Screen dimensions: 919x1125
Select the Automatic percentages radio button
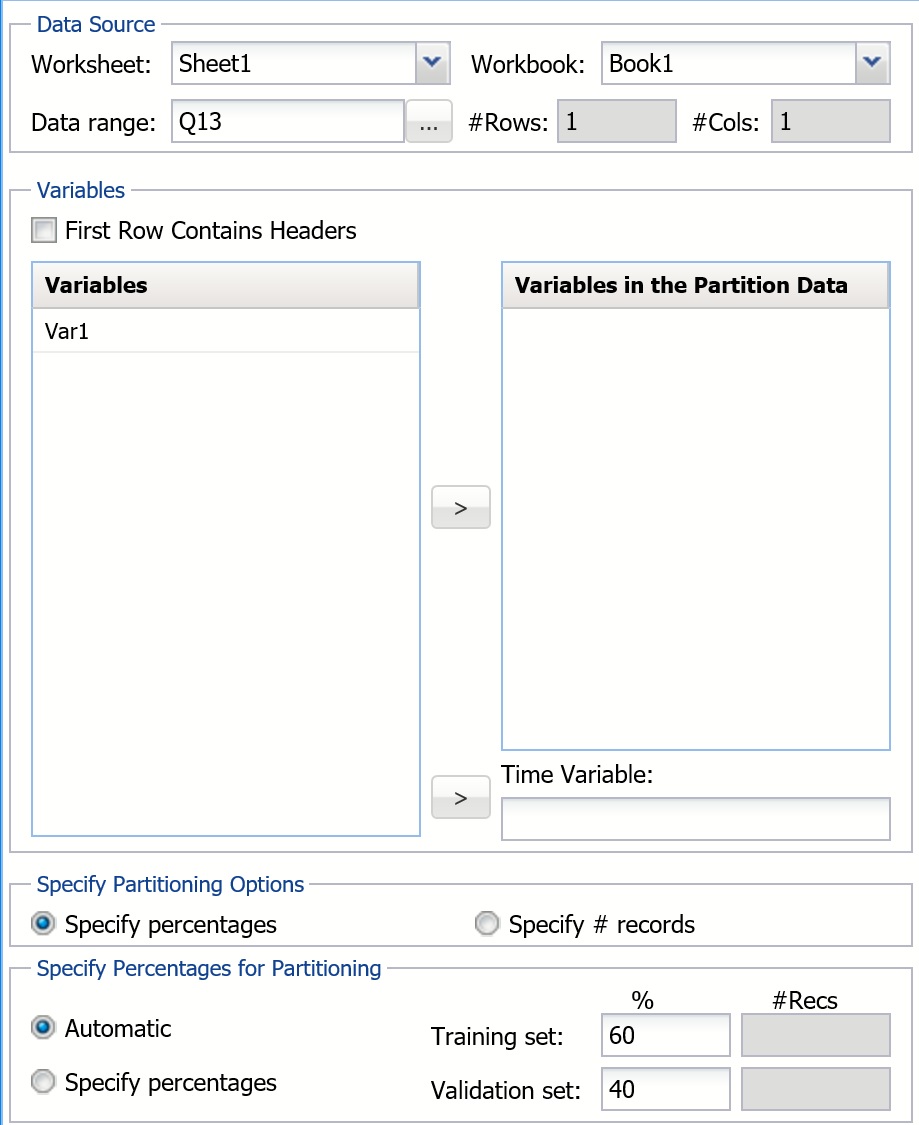(x=44, y=1028)
